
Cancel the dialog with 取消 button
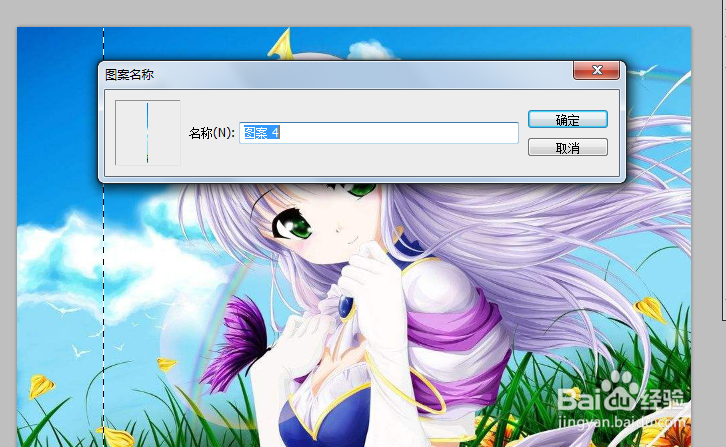coord(568,148)
